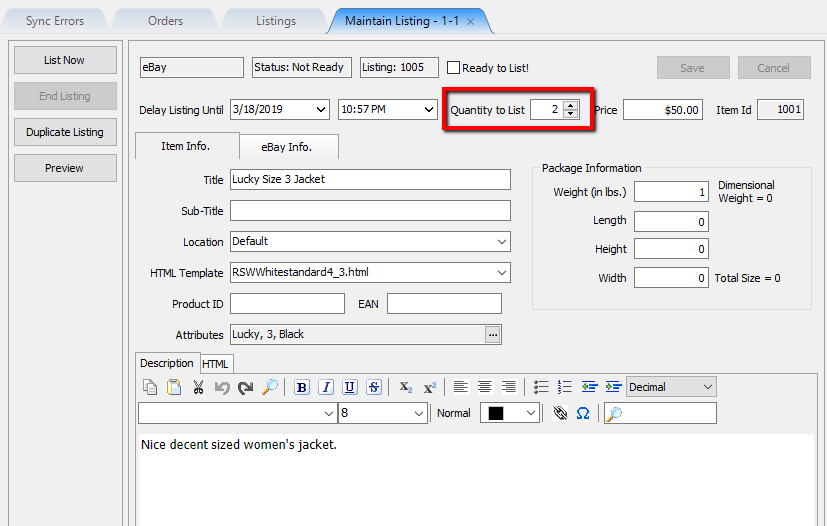Switch to the HTML description tab
Screen dimensions: 827x526
(215, 364)
